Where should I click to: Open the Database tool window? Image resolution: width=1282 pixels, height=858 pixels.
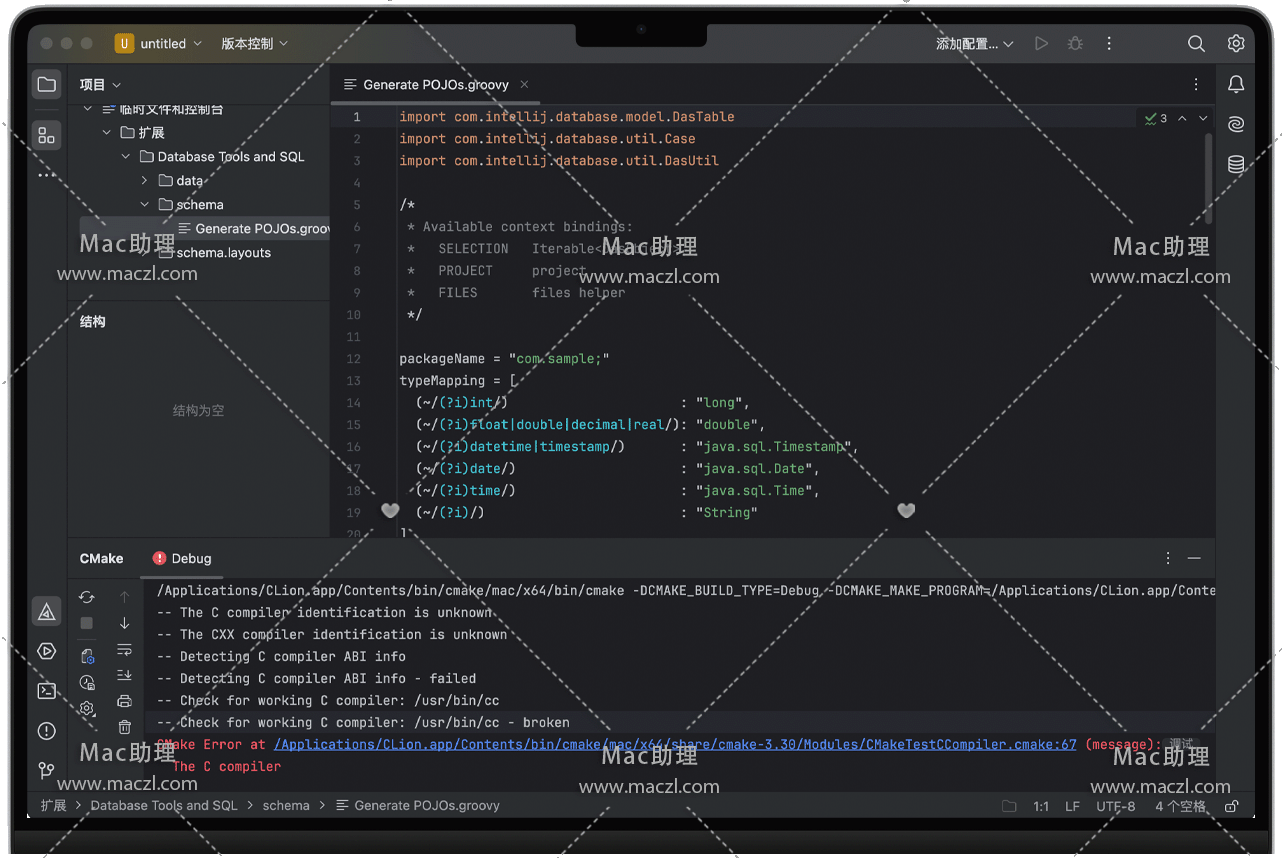[x=1236, y=165]
